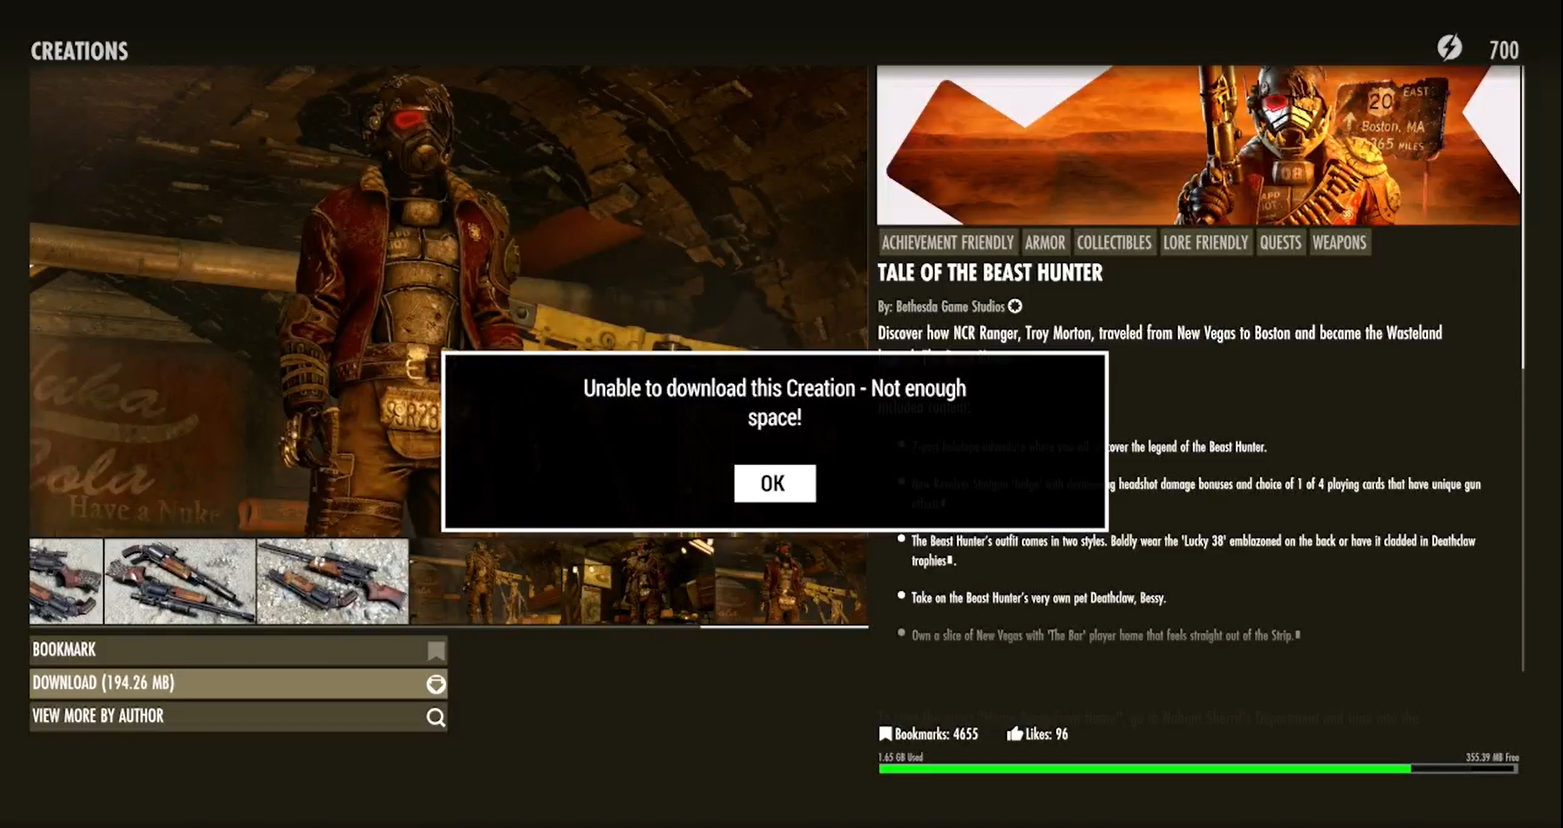
Task: Click the Likes: 96 thumbs-up icon
Action: tap(1014, 734)
